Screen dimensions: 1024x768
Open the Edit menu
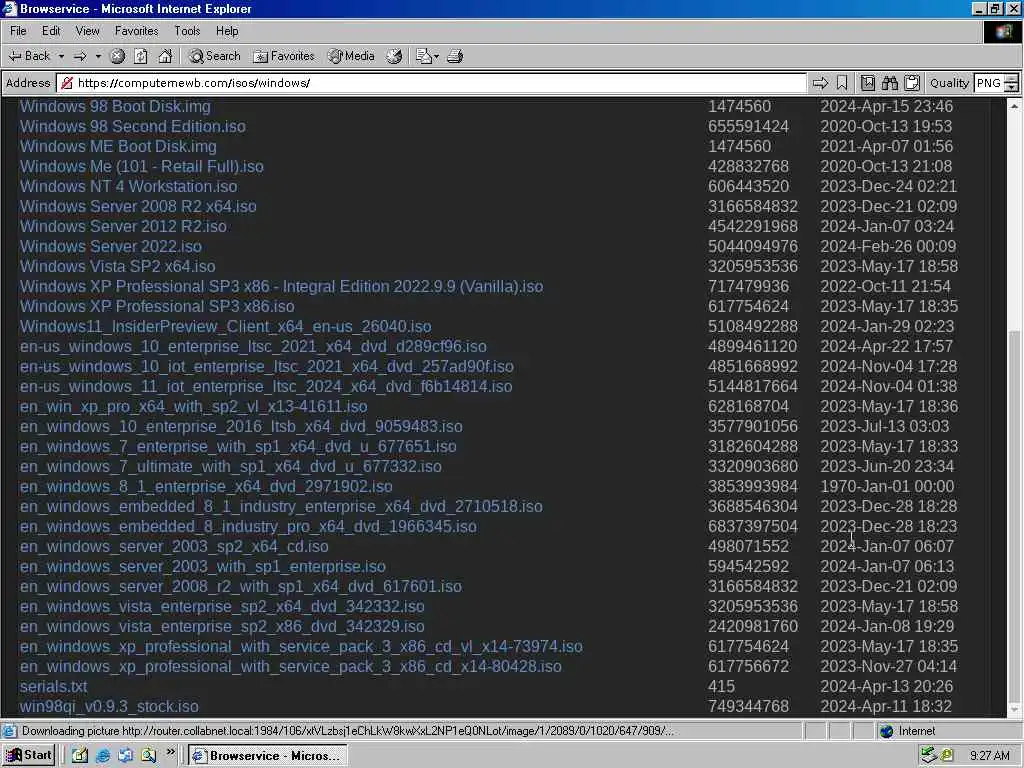tap(51, 31)
